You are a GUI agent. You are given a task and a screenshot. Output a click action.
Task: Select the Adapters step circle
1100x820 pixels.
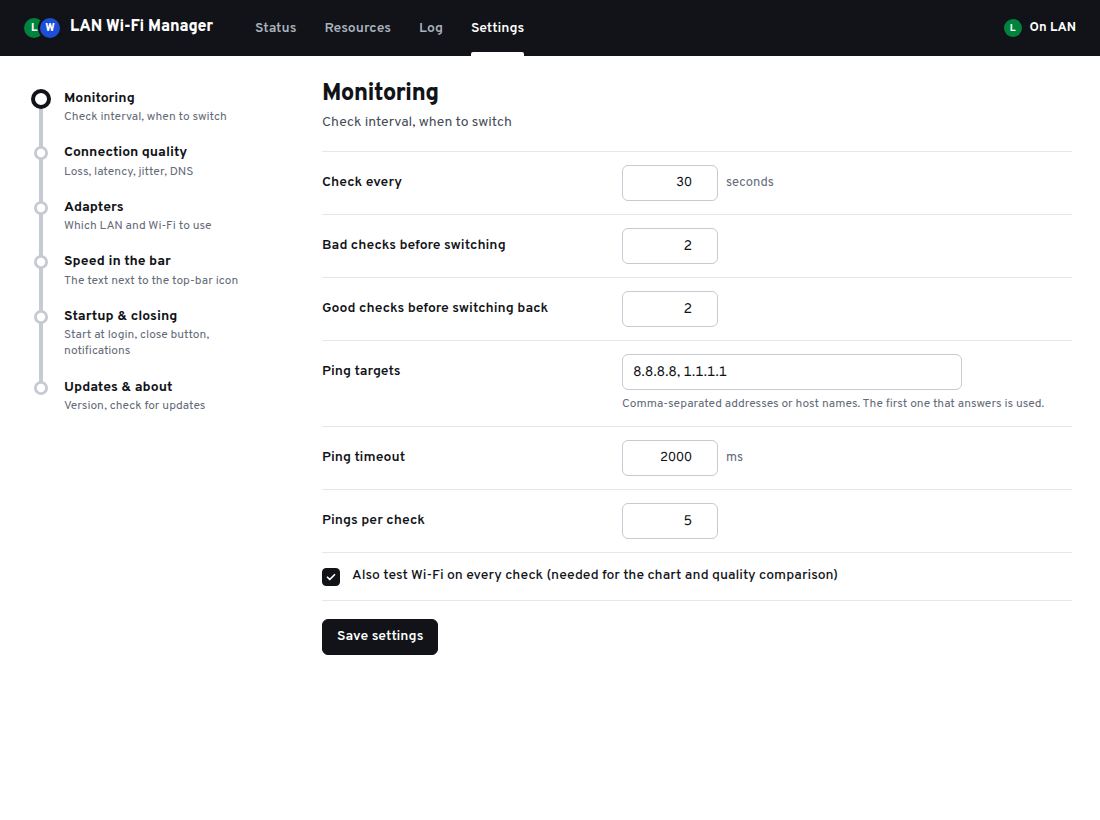click(x=41, y=208)
